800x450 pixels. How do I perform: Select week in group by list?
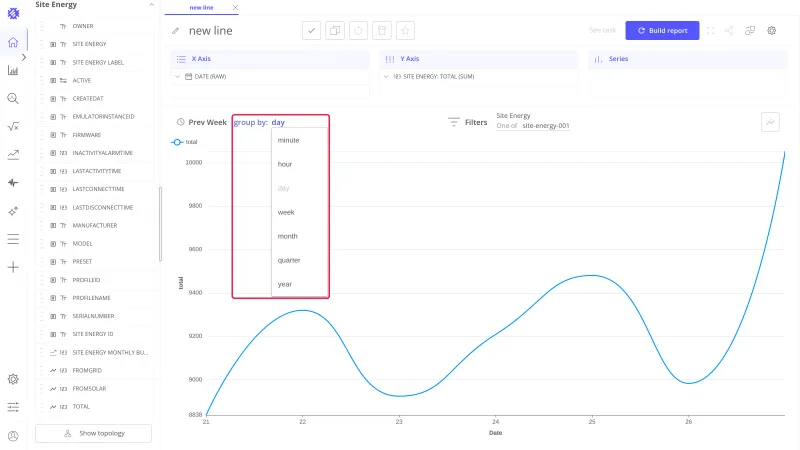[x=286, y=212]
